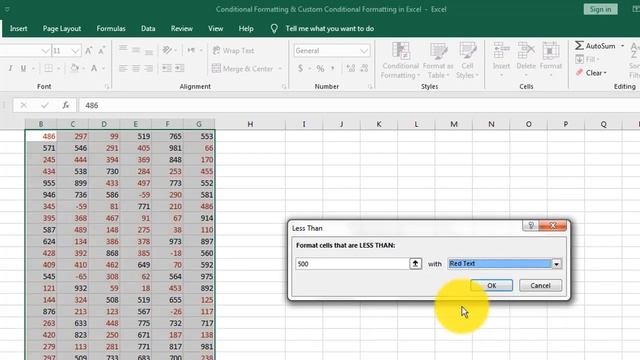Open the Orientation text-angle tool
Screen dimensions: 640x360
click(x=167, y=50)
